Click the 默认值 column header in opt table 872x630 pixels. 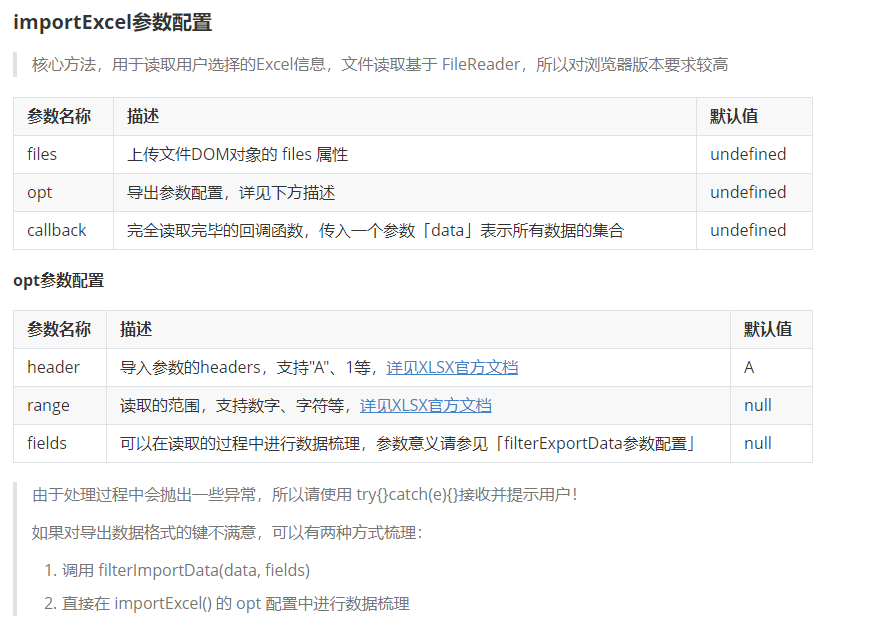pyautogui.click(x=767, y=329)
